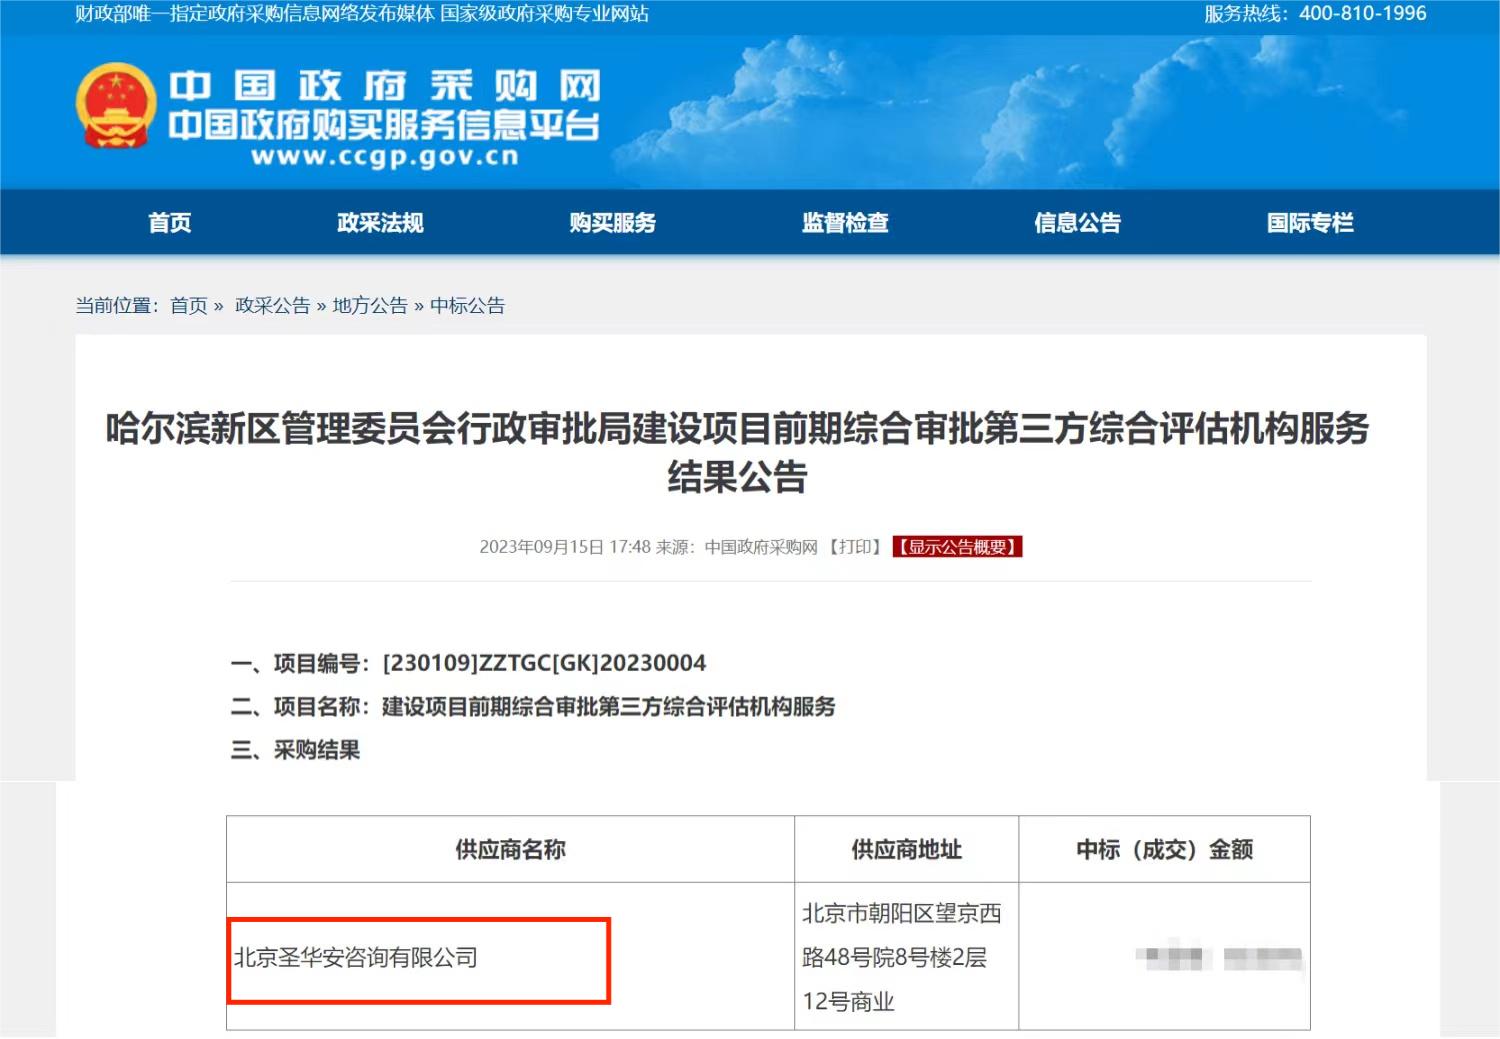Click the service hotline 400-810-1996
Viewport: 1500px width, 1039px height.
pos(1362,14)
